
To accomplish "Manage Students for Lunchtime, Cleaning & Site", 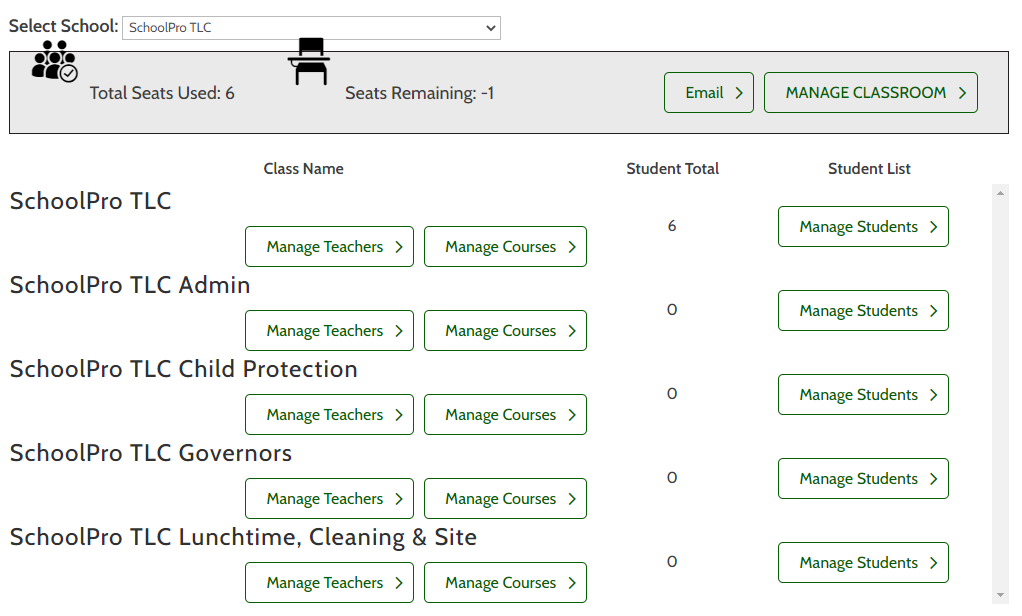I will tap(863, 563).
